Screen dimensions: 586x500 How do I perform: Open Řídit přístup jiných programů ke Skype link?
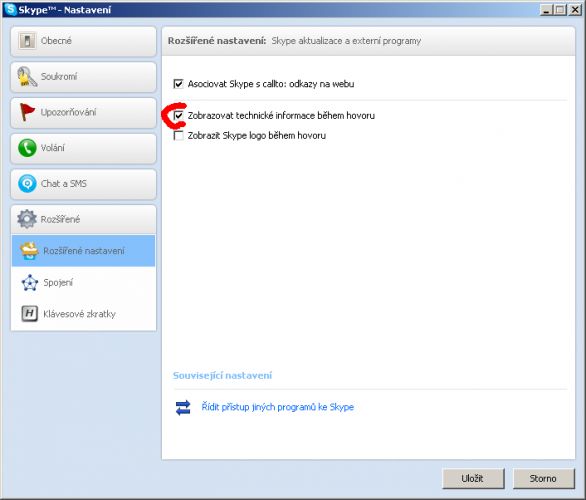coord(277,407)
